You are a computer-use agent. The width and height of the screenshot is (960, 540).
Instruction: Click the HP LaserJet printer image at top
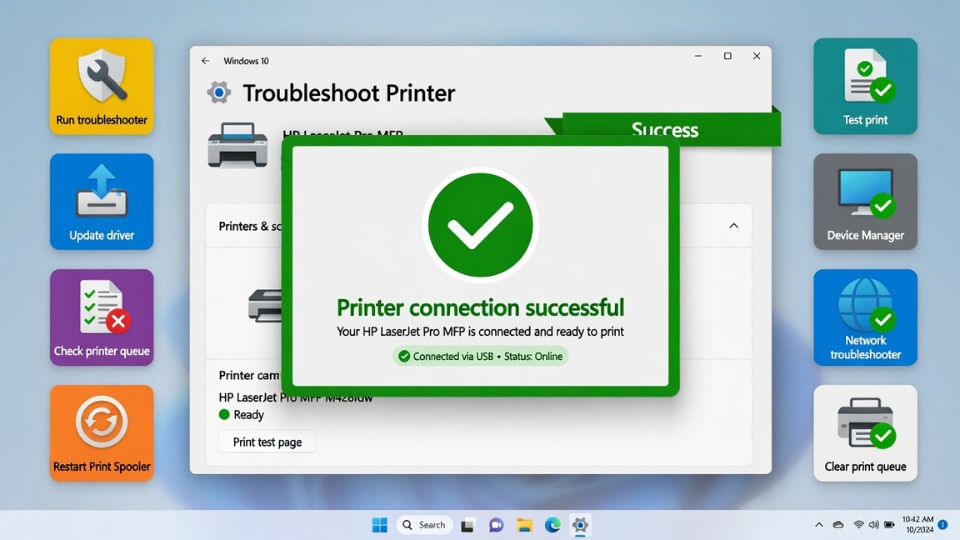pos(238,145)
